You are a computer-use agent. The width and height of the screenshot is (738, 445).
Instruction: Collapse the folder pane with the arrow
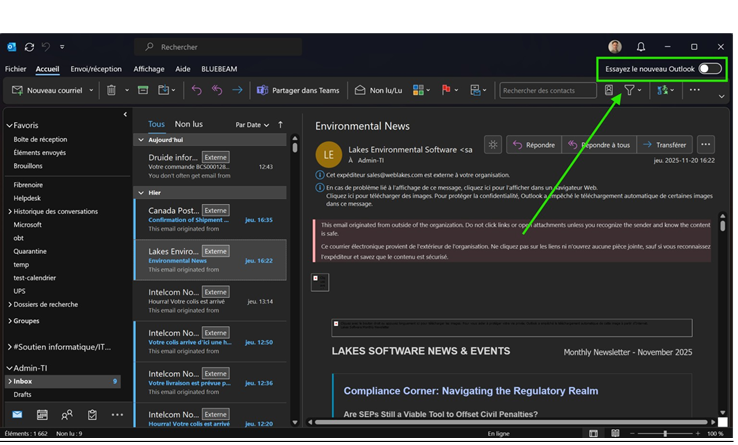125,114
